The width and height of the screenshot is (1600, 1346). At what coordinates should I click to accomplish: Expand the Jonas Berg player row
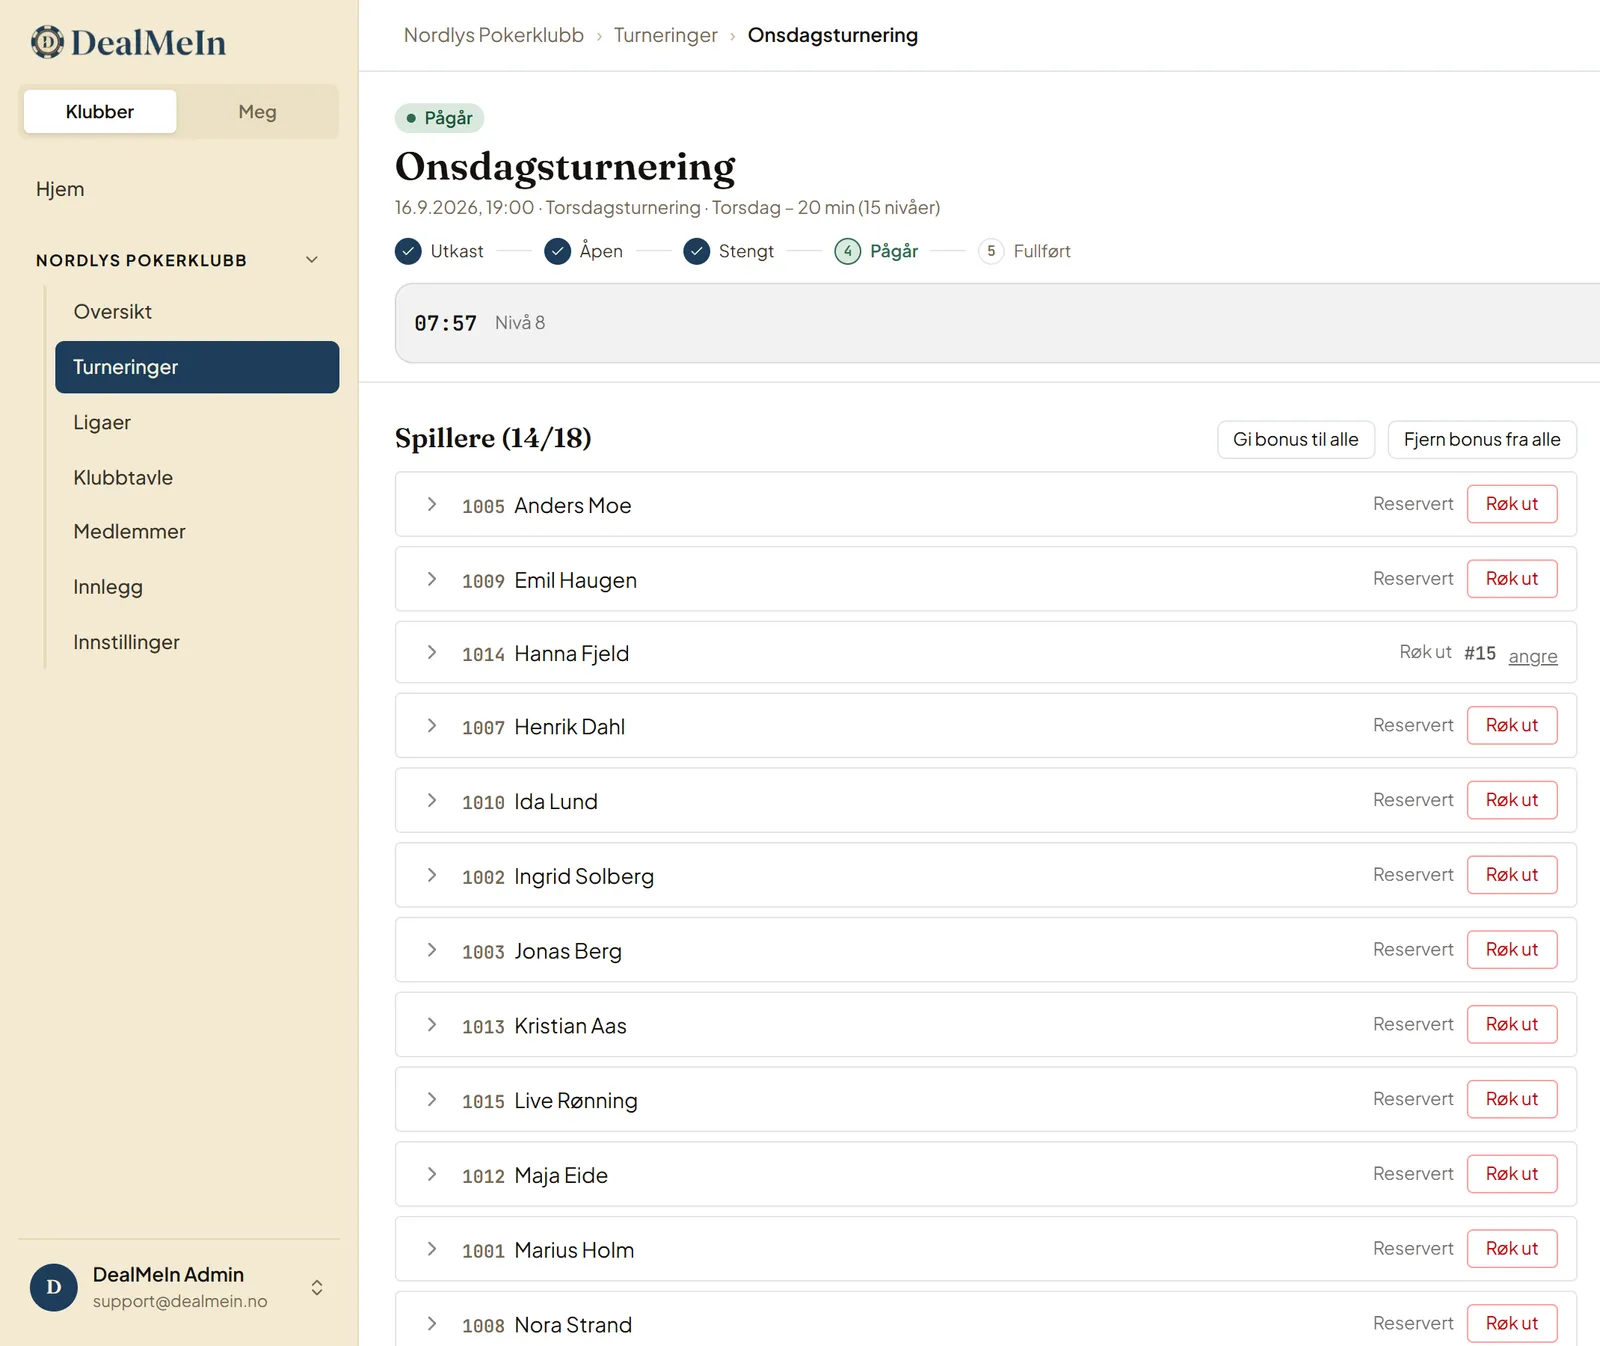click(x=432, y=949)
